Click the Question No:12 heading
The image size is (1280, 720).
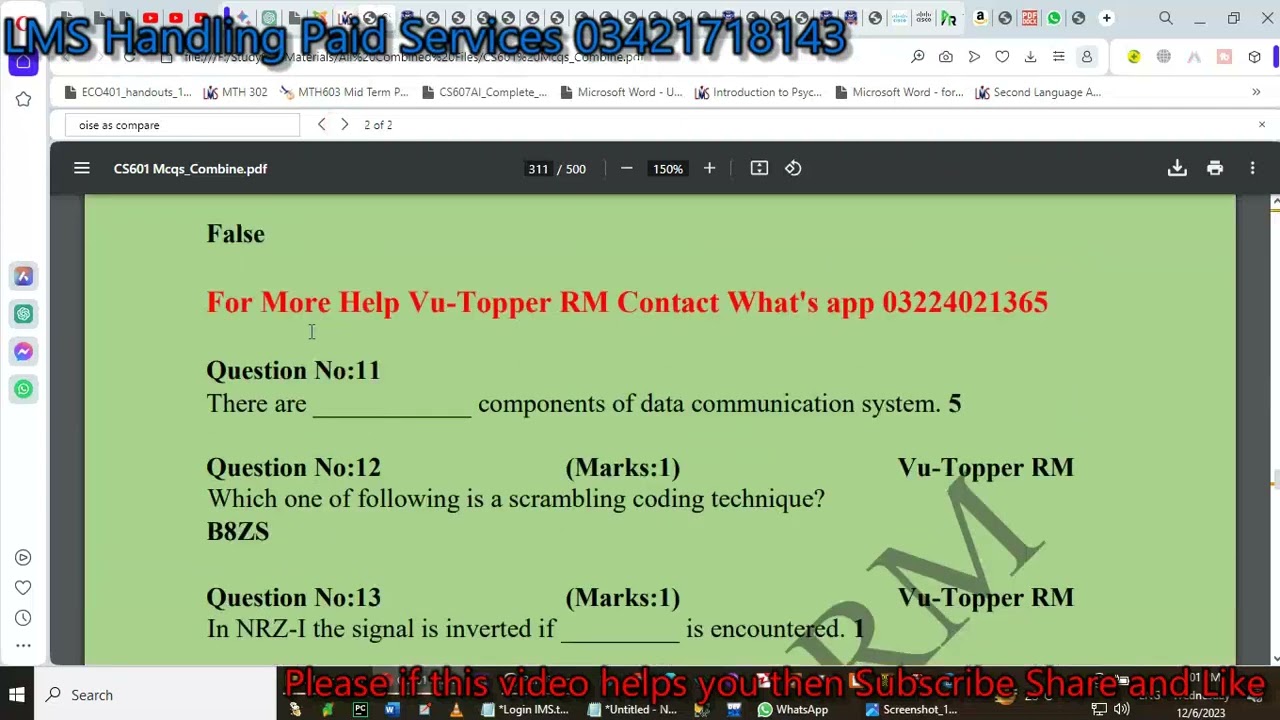[x=293, y=468]
